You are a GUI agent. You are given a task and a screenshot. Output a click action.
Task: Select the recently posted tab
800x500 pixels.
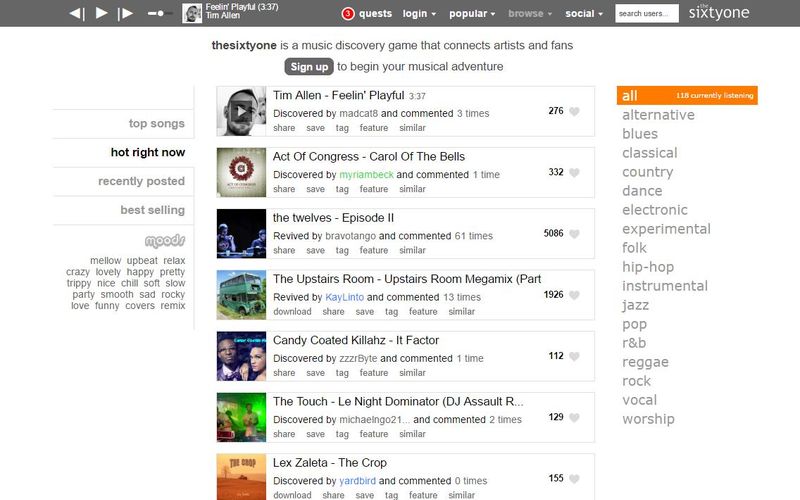coord(141,181)
